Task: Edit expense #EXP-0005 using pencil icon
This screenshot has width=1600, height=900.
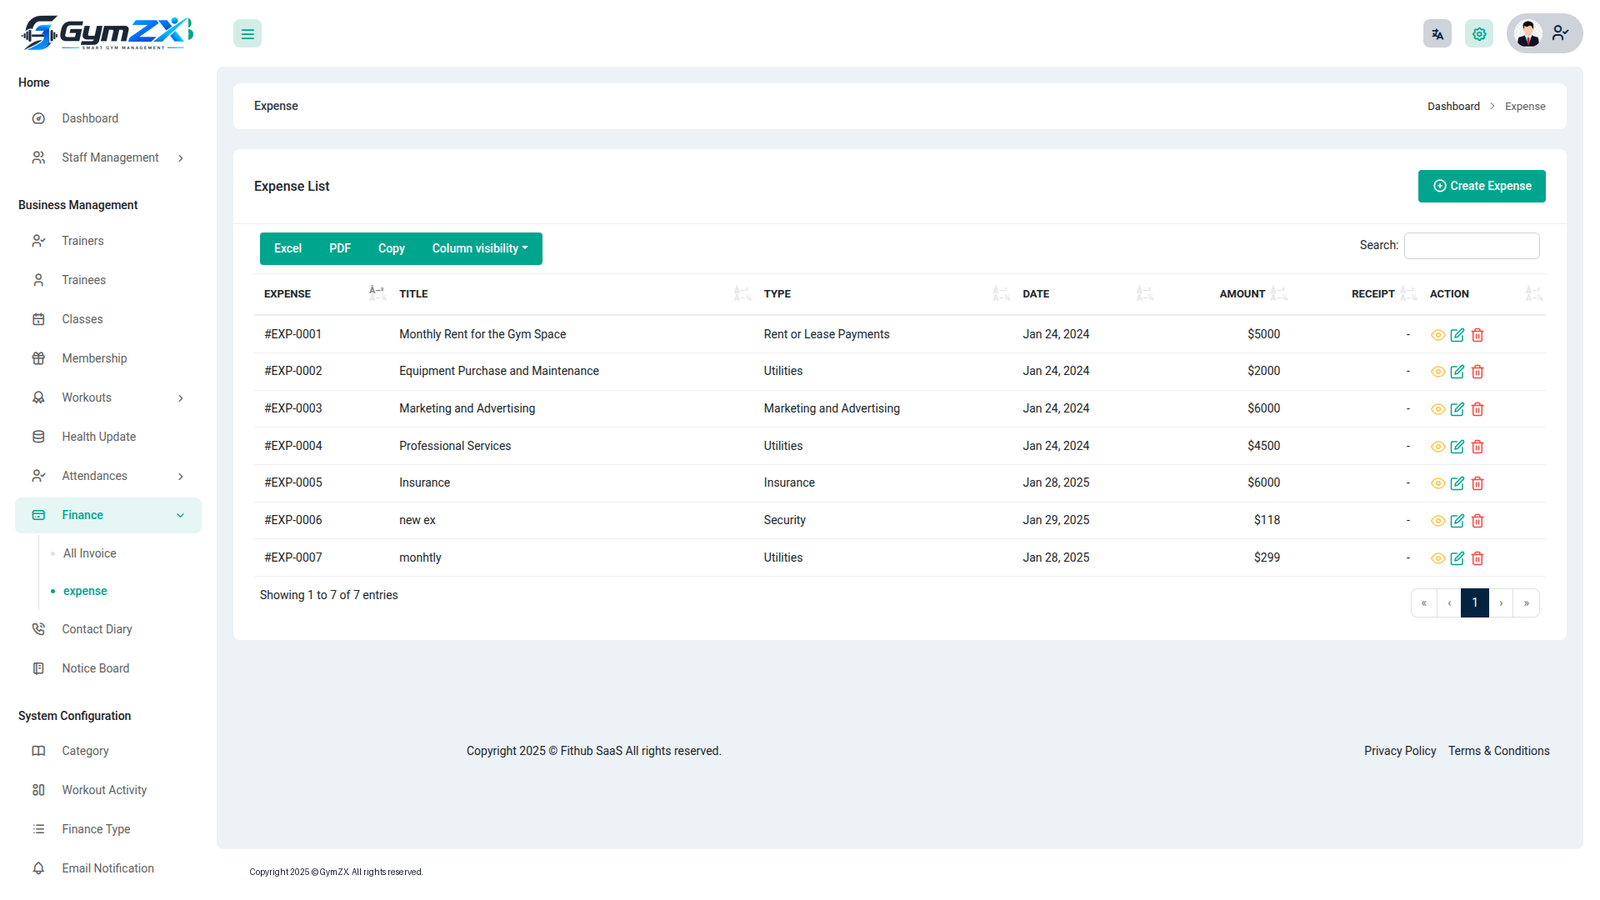Action: 1457,483
